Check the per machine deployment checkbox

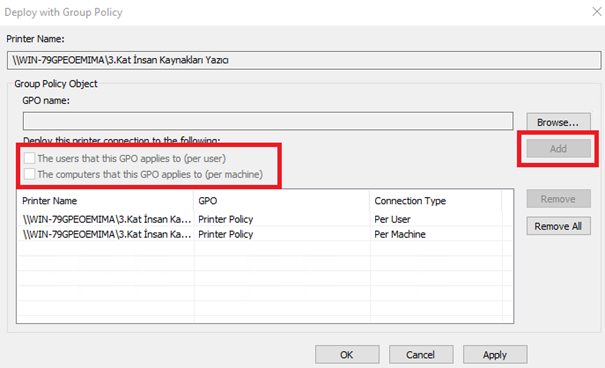29,174
